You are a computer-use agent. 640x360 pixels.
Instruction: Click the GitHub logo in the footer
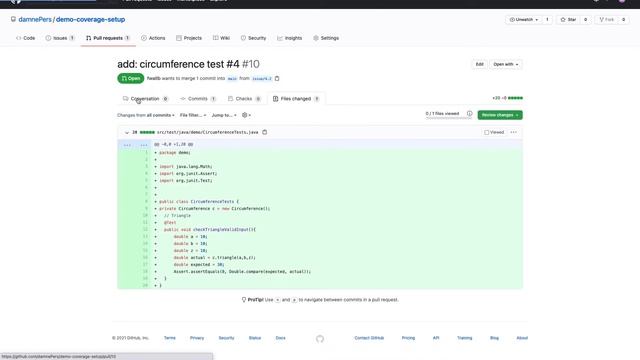[x=320, y=339]
